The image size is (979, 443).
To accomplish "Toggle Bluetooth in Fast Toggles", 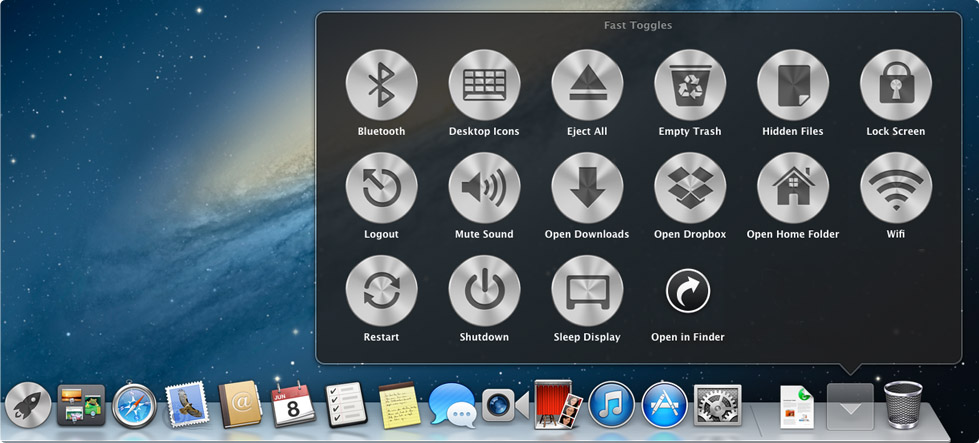I will (381, 86).
